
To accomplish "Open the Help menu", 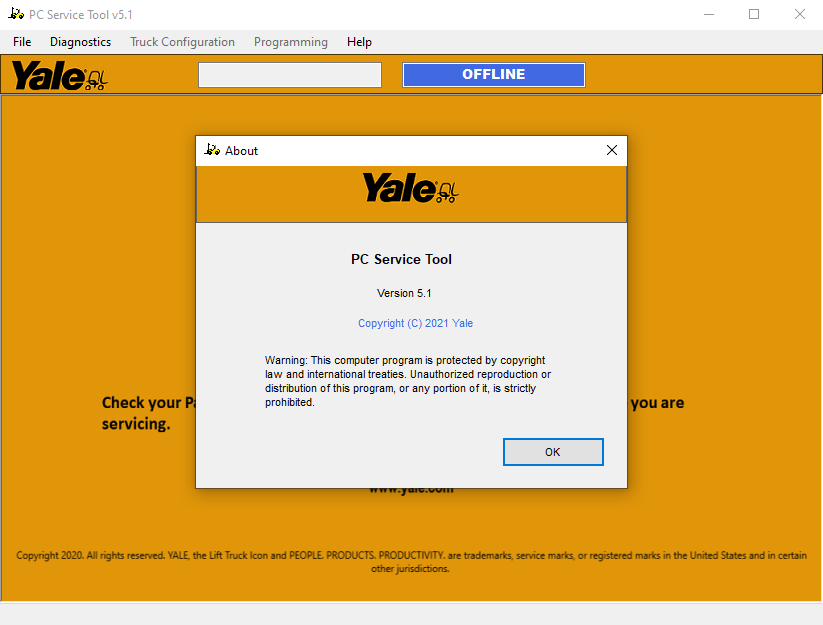I will [x=359, y=42].
